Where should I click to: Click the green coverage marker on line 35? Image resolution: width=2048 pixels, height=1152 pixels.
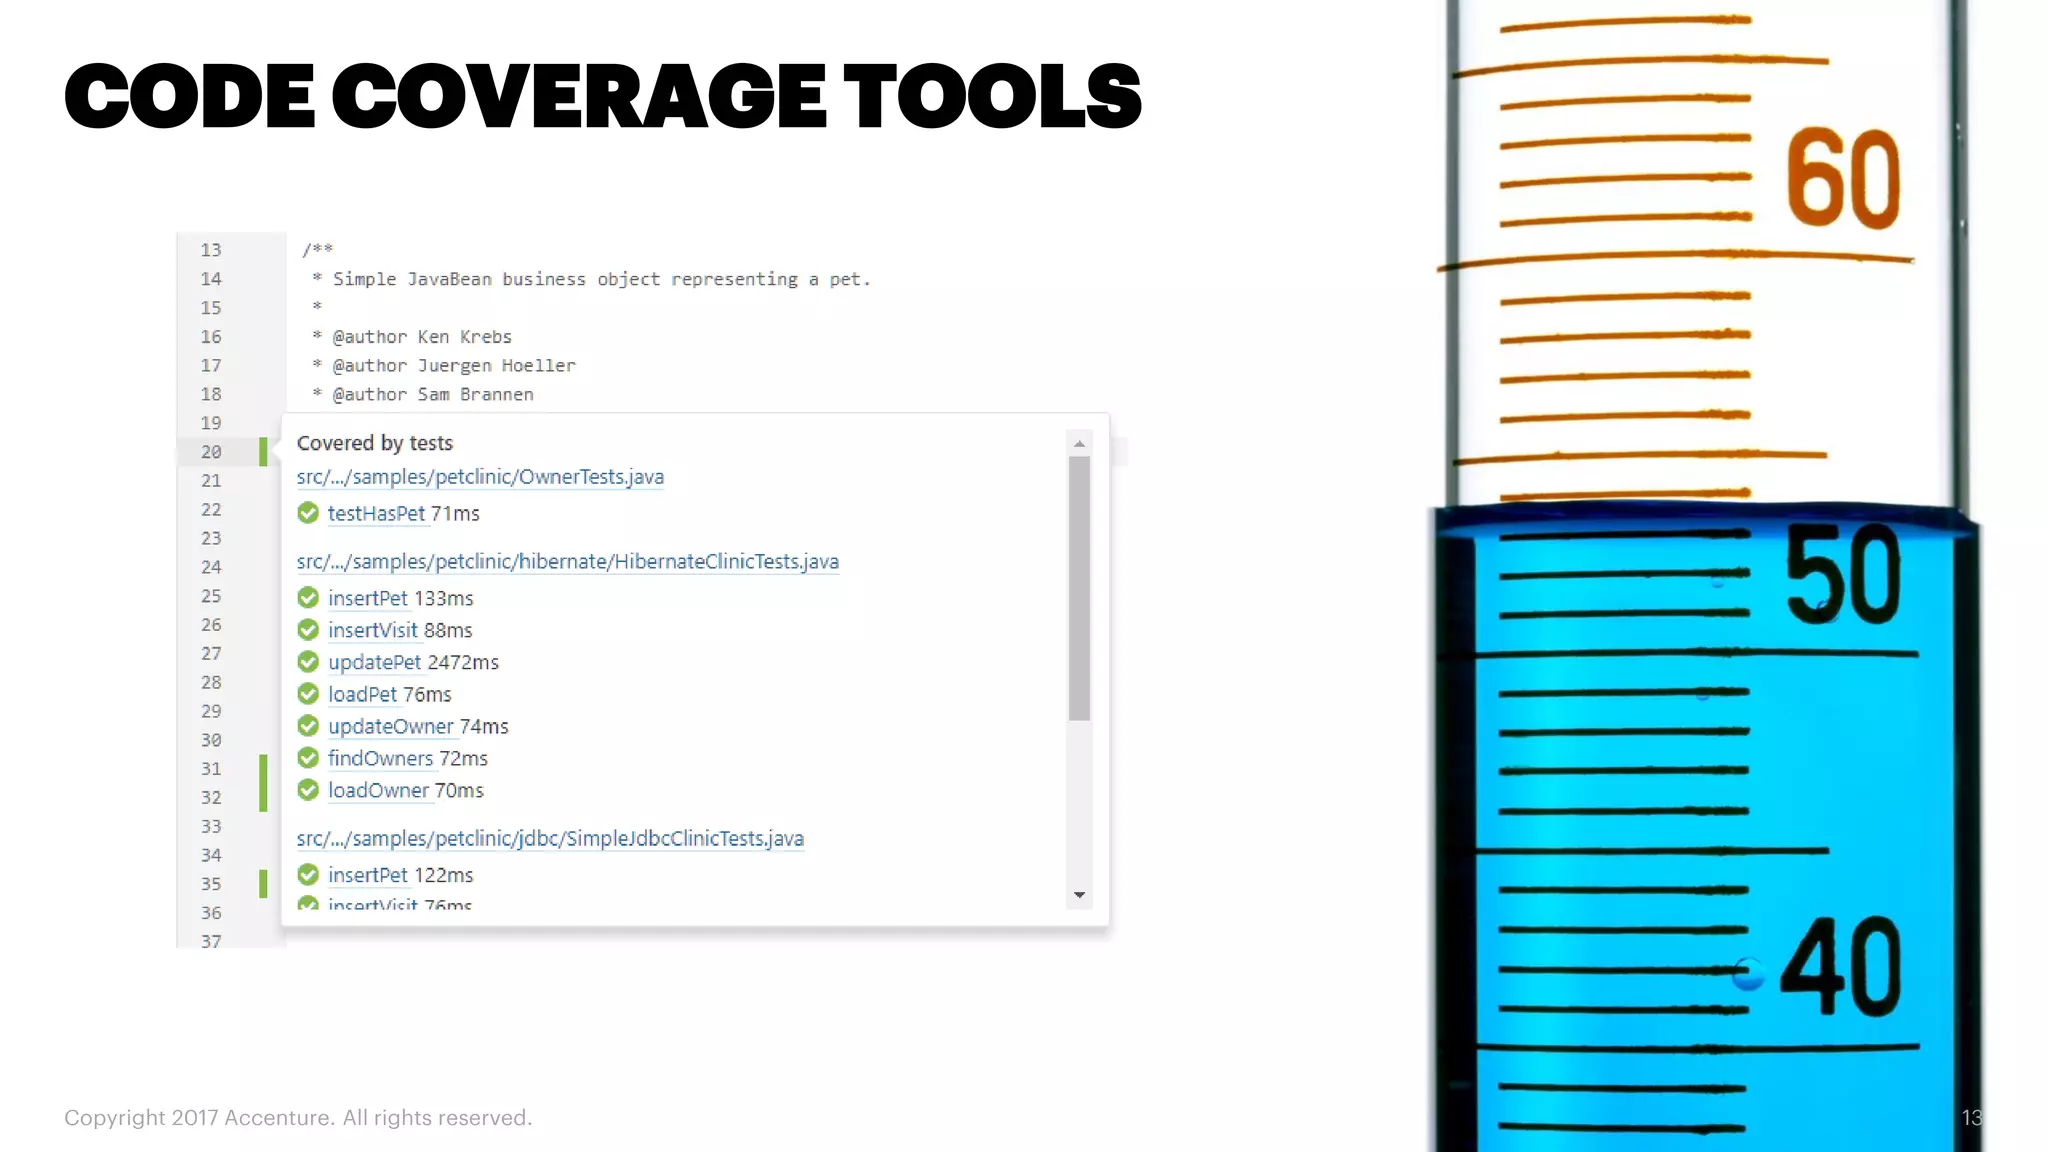[263, 884]
